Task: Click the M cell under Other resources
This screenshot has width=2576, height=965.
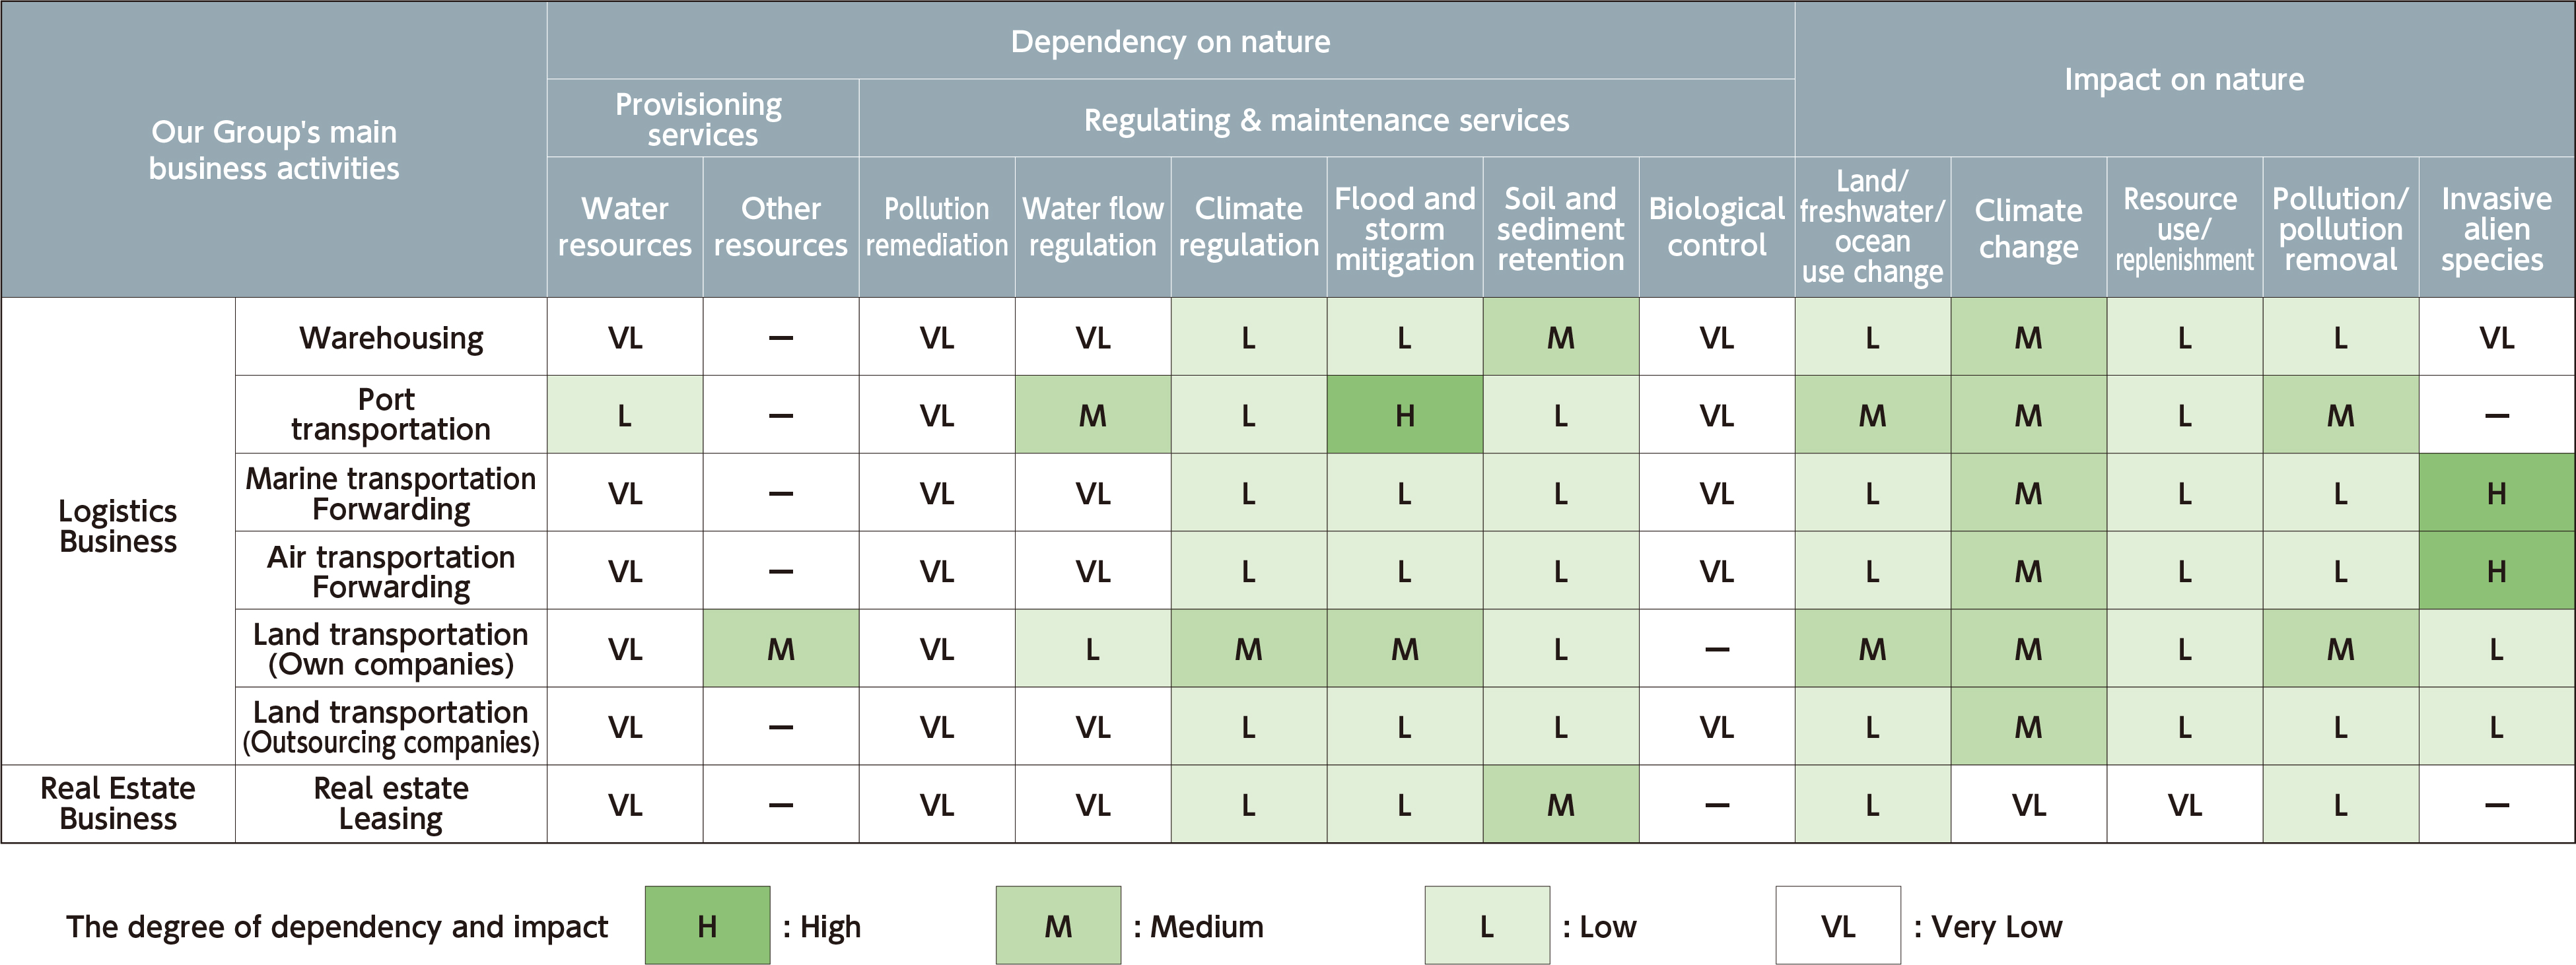Action: pos(781,649)
